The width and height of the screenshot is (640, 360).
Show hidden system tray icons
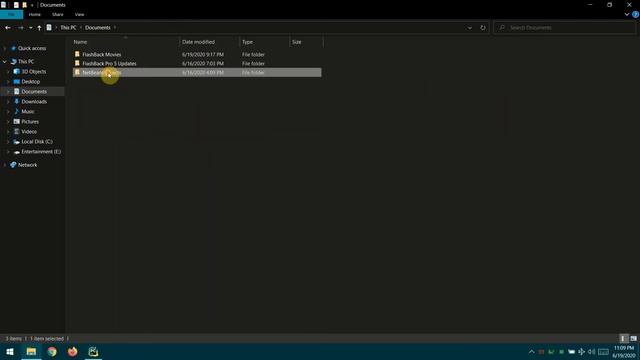coord(531,351)
